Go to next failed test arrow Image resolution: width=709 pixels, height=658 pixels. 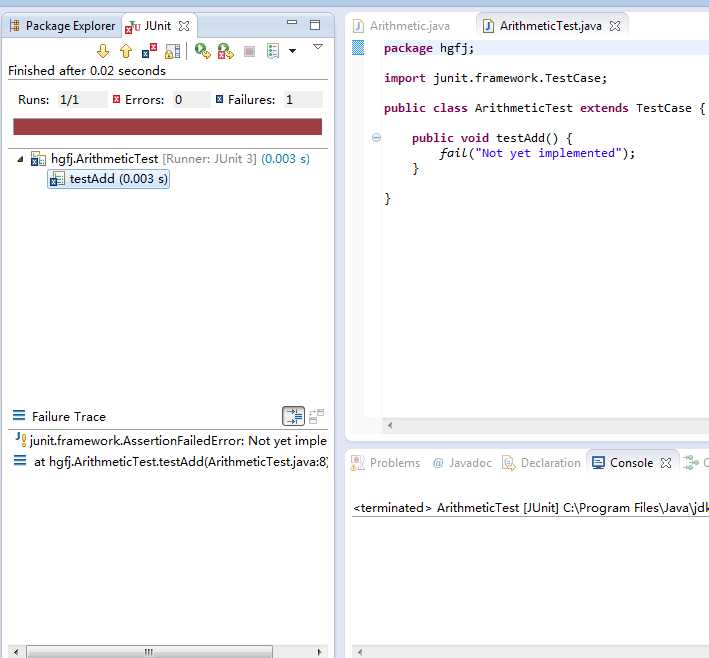pos(103,51)
